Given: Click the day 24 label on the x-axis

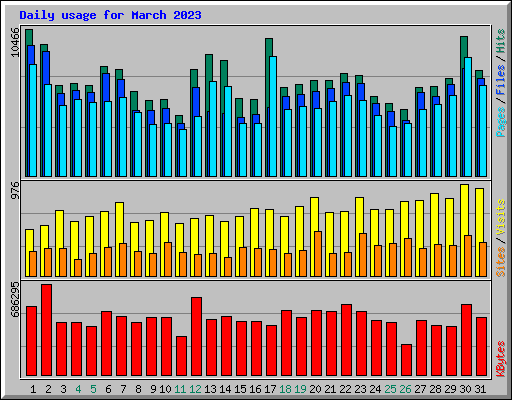Looking at the screenshot, I should (375, 389).
